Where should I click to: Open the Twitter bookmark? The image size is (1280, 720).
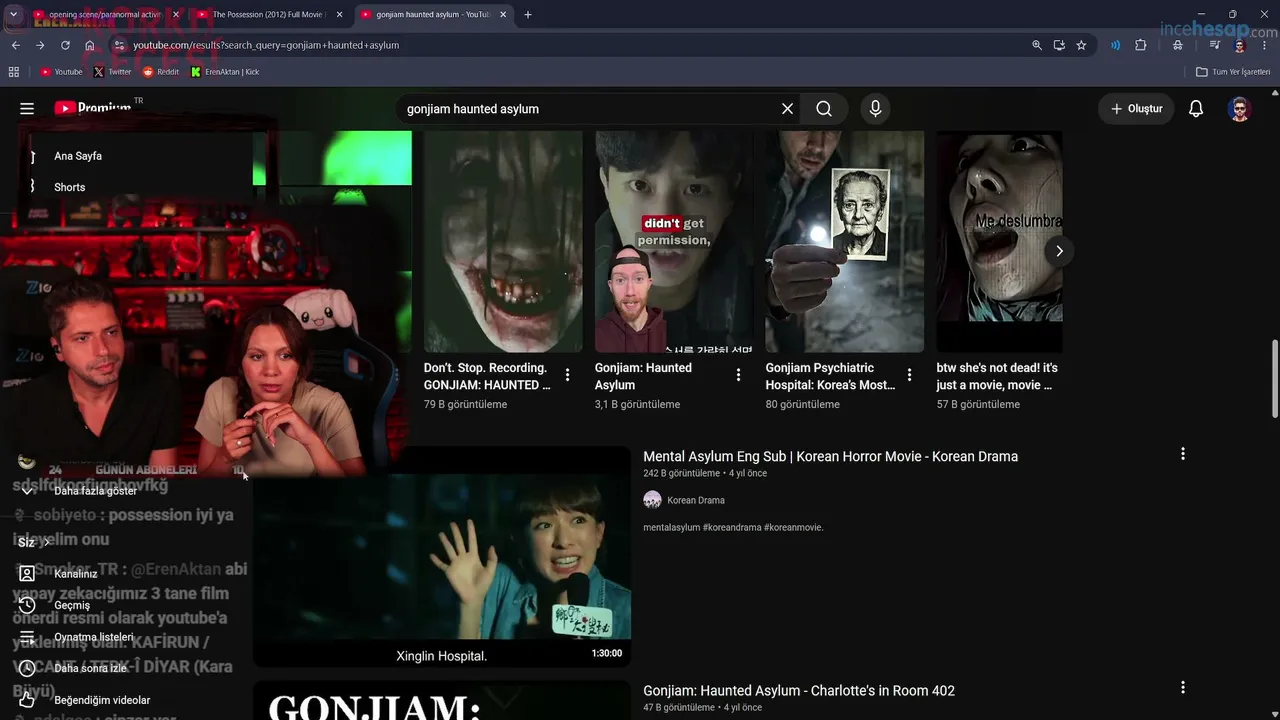[112, 72]
